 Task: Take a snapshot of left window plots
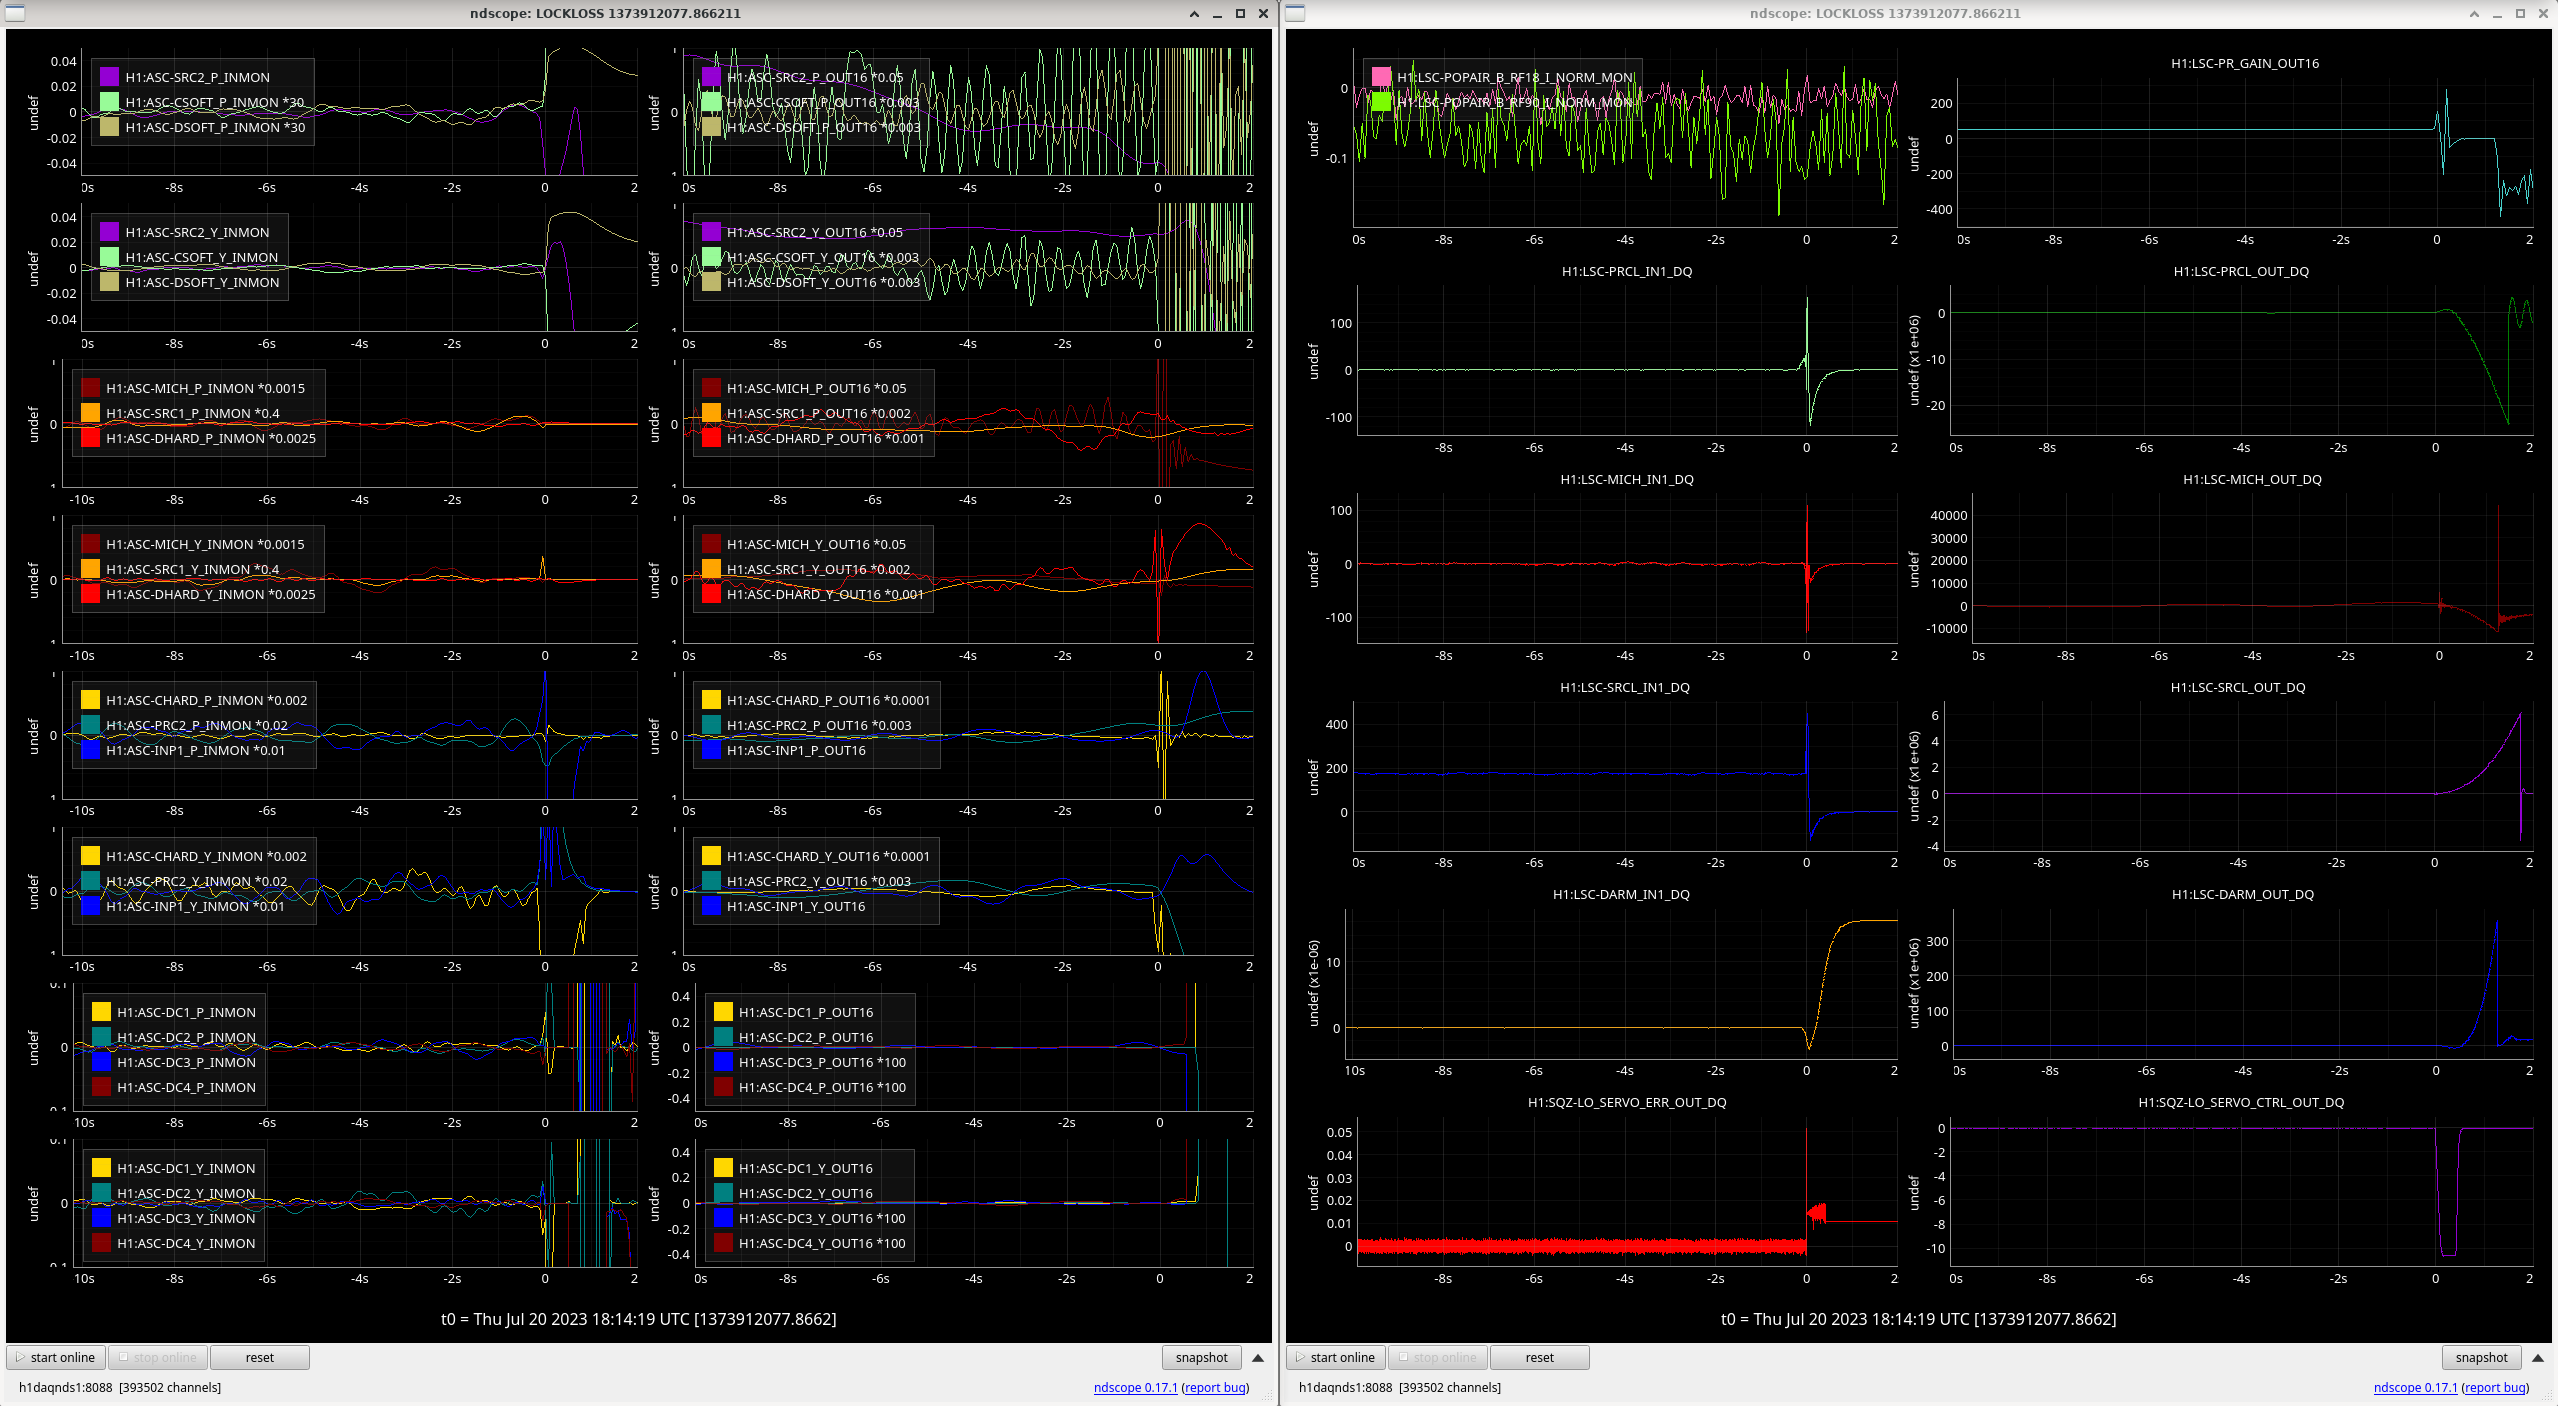[x=1201, y=1357]
